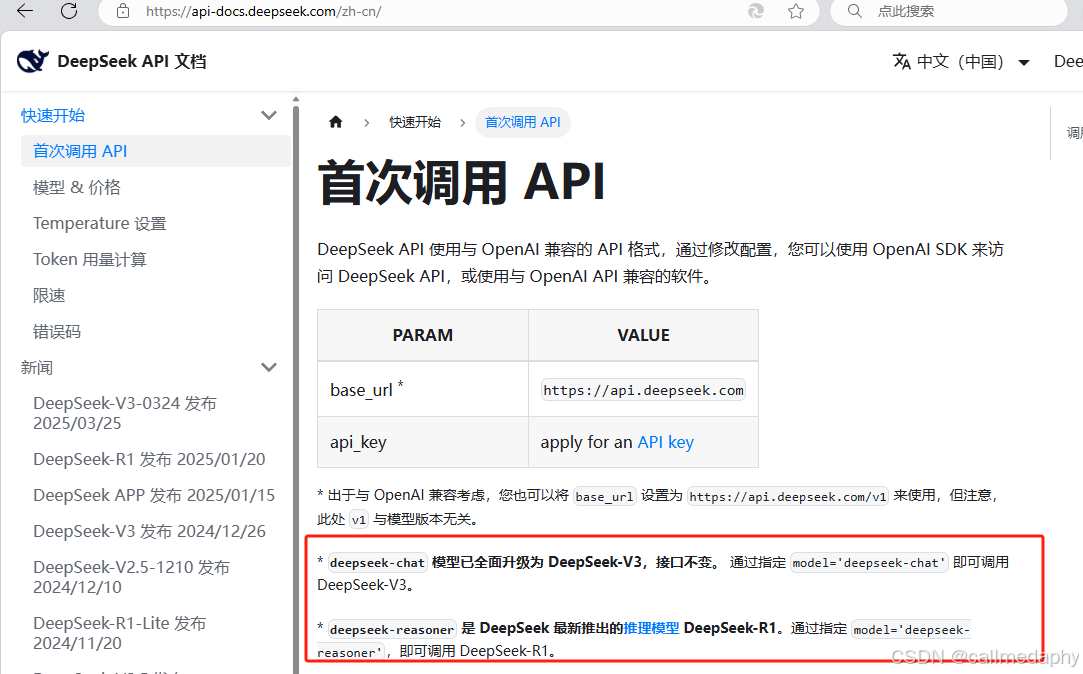
Task: Open the 限速 sidebar page
Action: [49, 296]
